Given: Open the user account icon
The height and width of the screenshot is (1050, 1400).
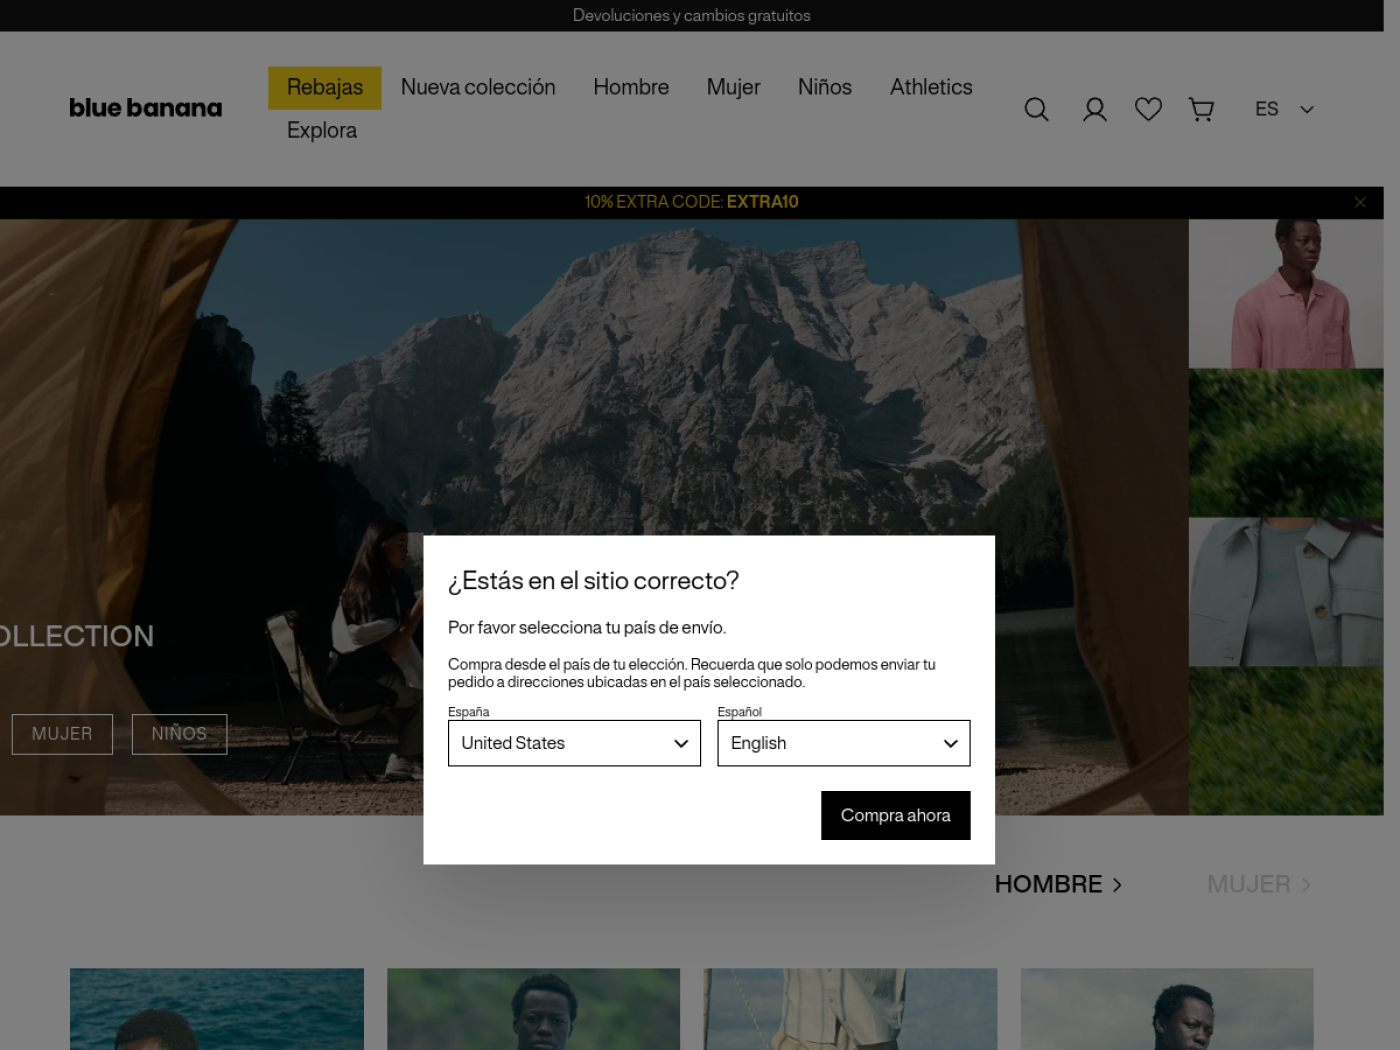Looking at the screenshot, I should click(x=1094, y=109).
